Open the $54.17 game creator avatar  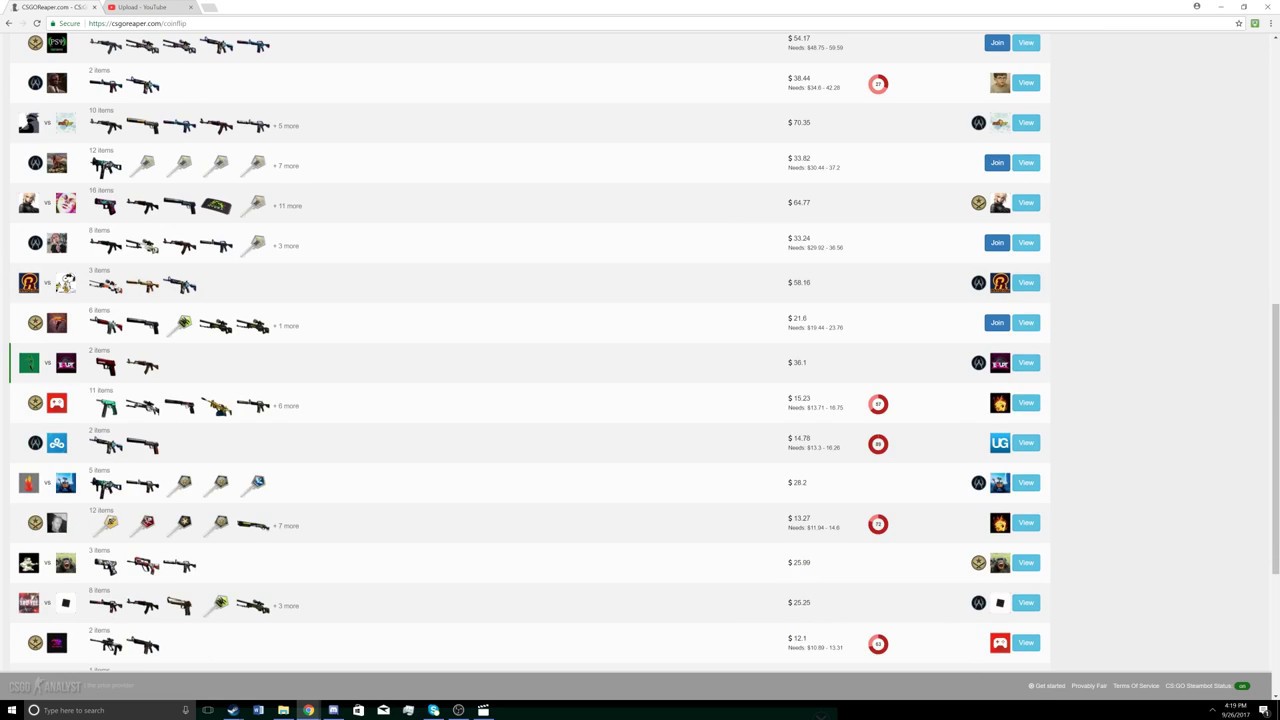[x=57, y=43]
